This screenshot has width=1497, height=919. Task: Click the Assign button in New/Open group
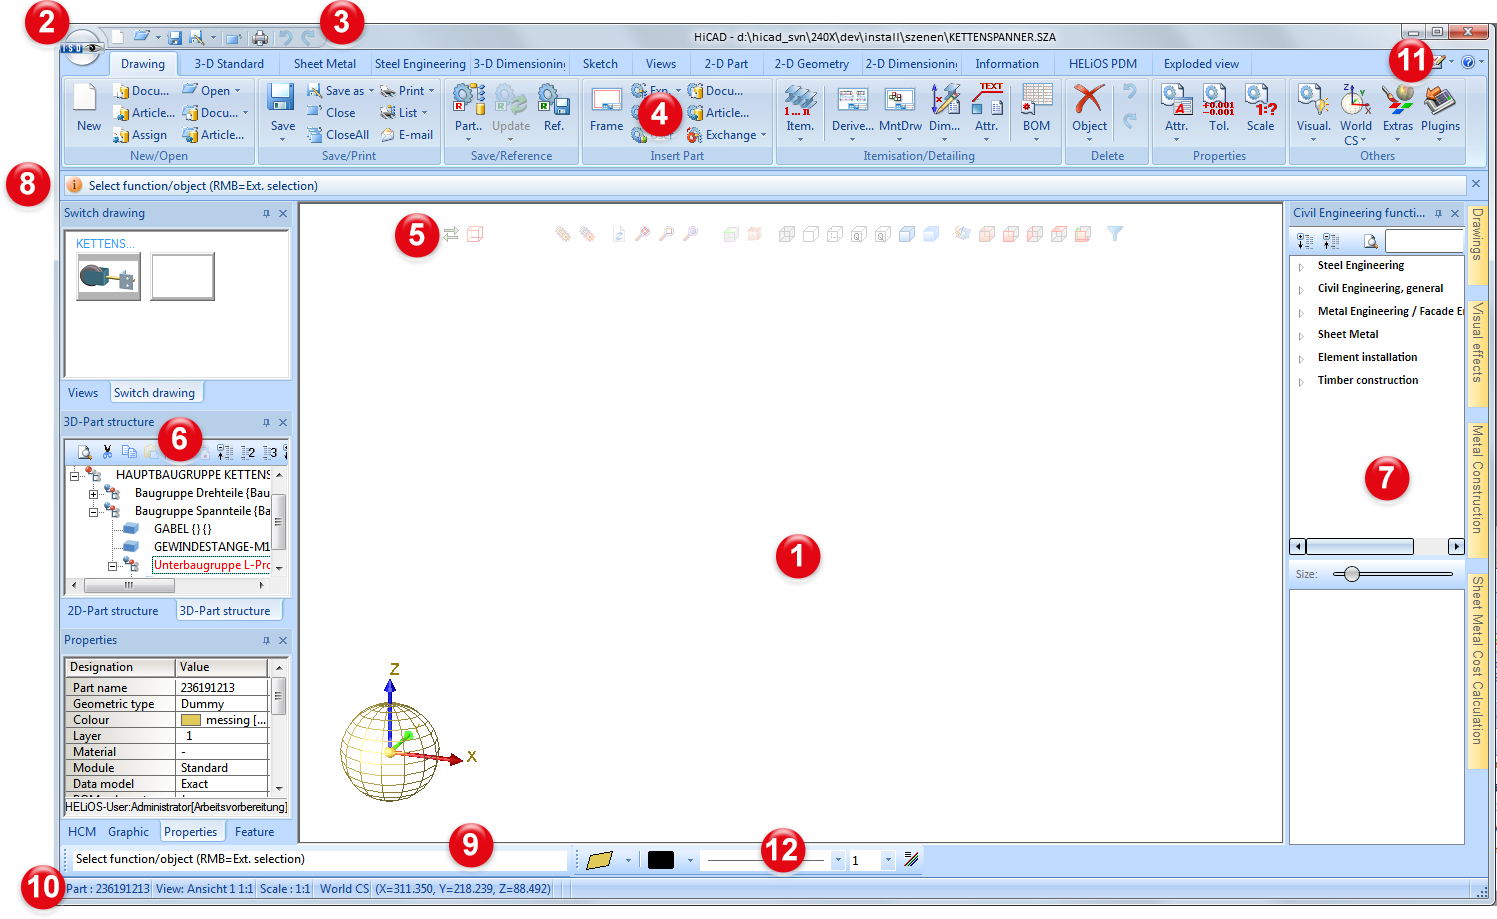pos(140,135)
